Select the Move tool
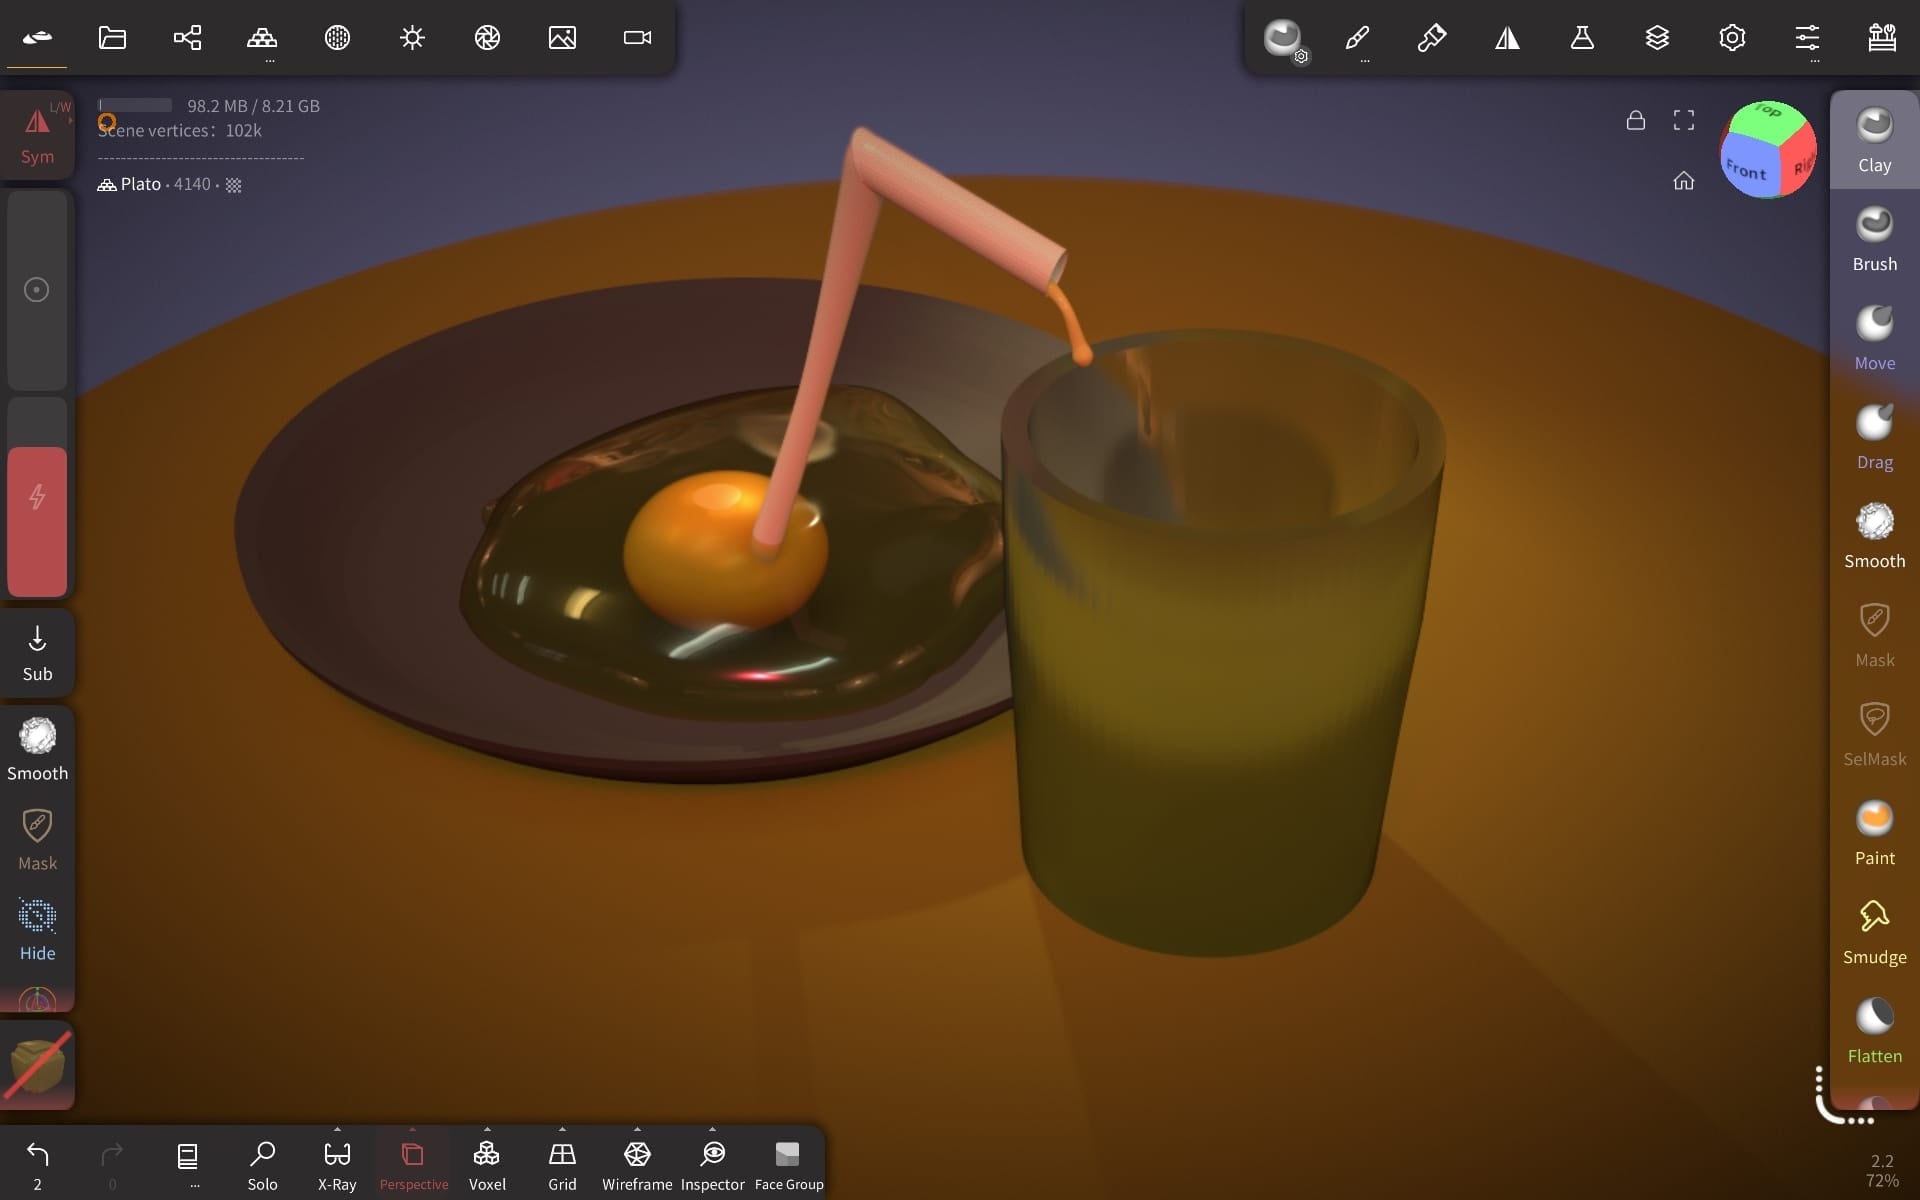Viewport: 1920px width, 1200px height. coord(1874,338)
